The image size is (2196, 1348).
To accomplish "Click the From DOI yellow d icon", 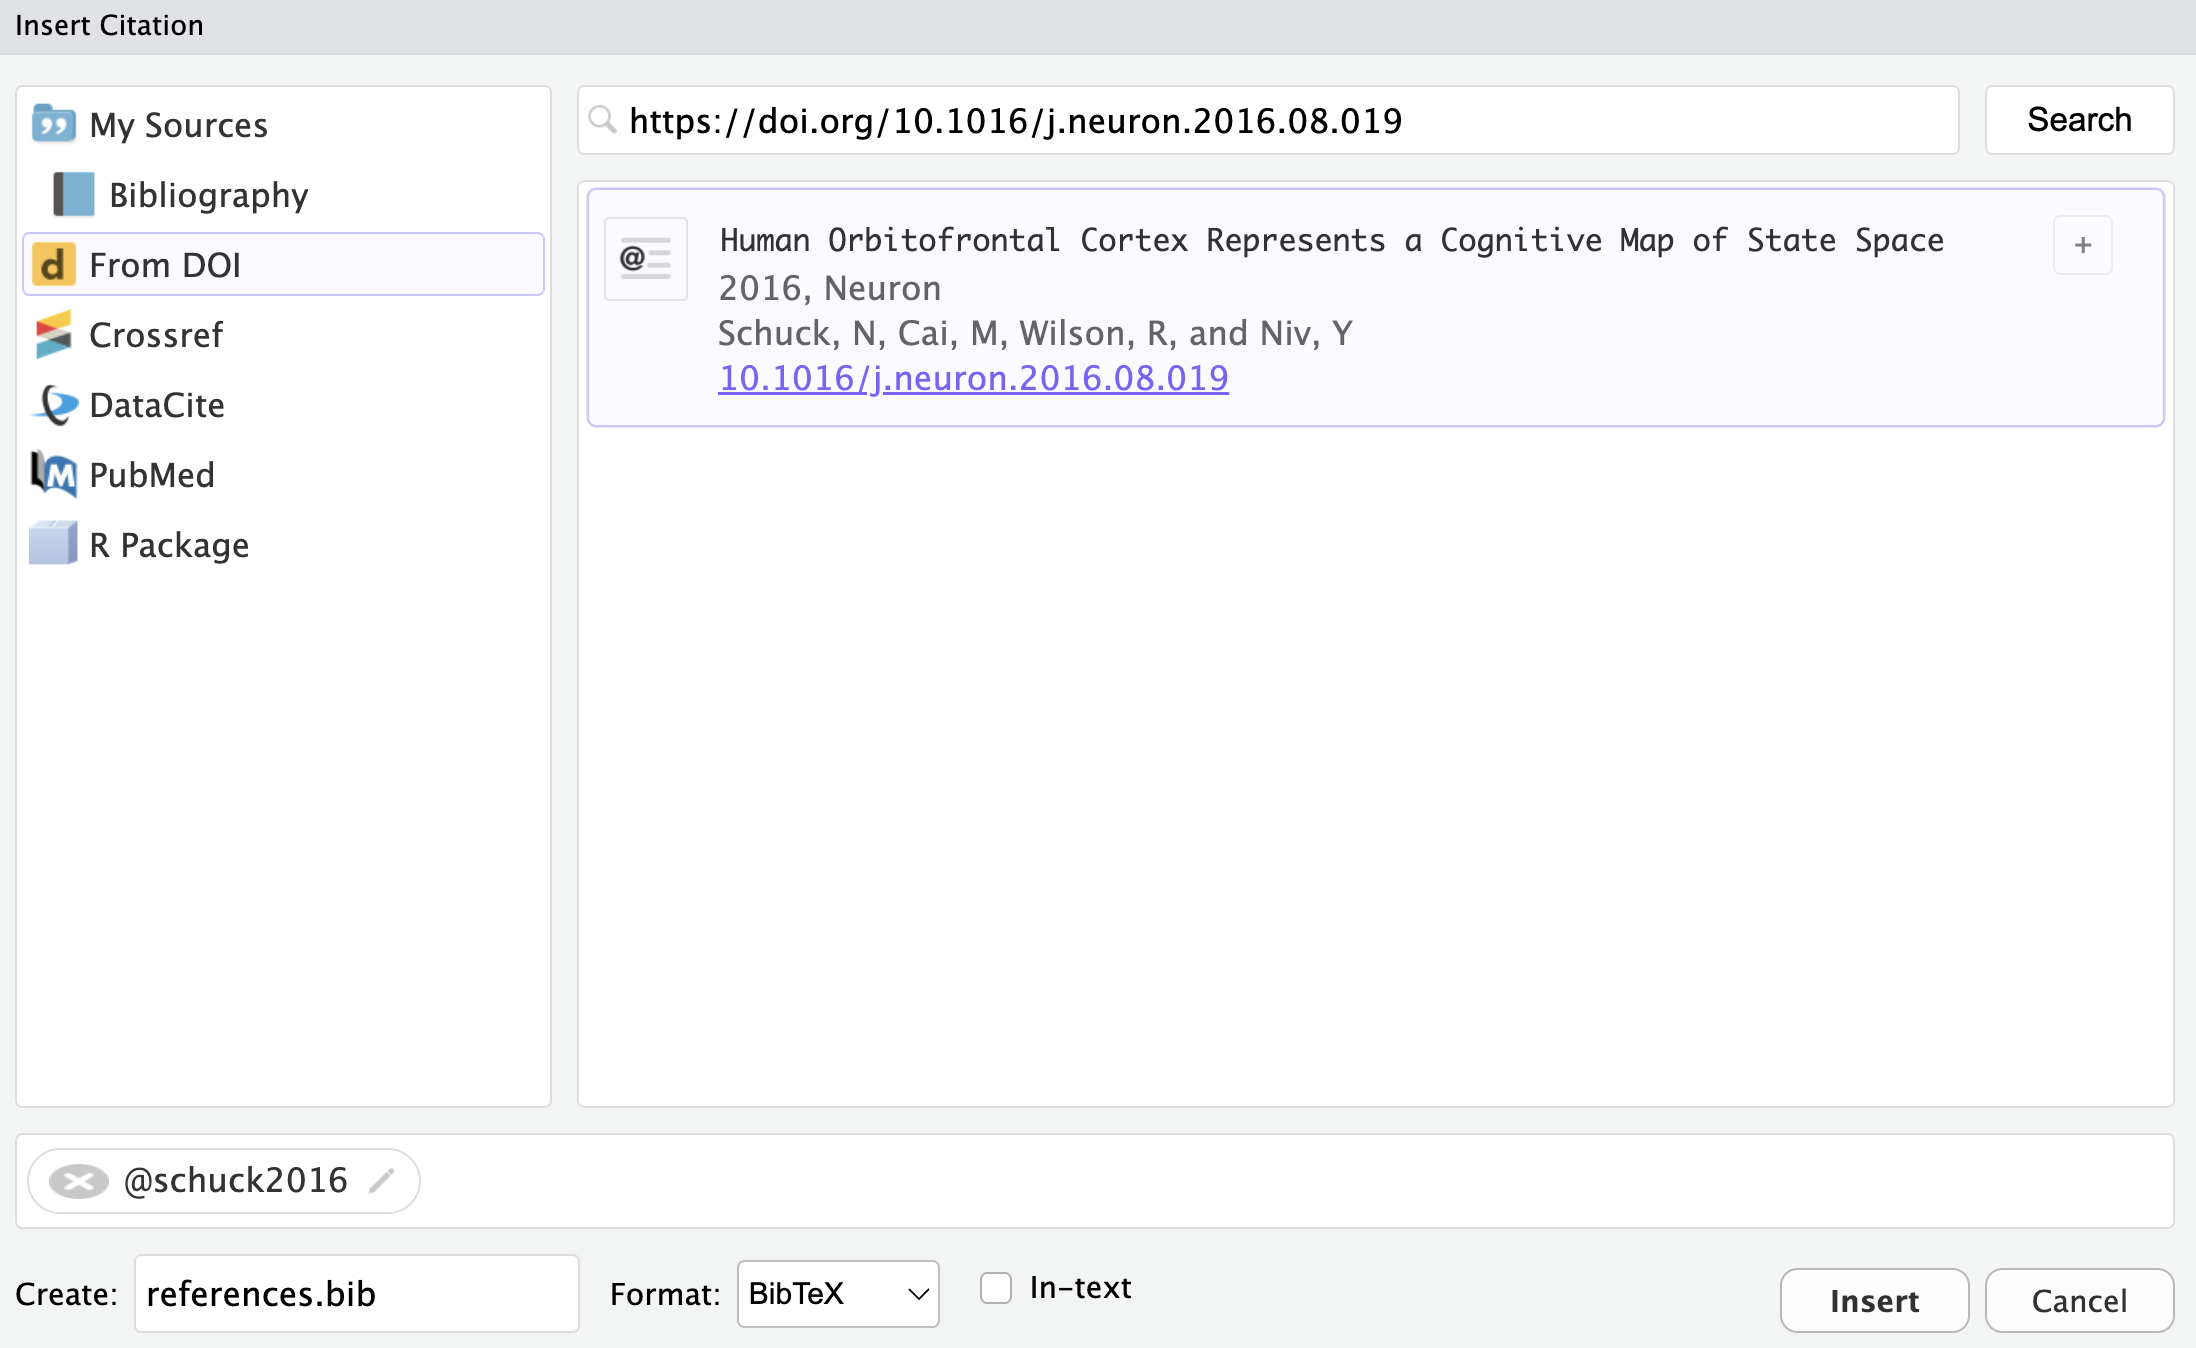I will (53, 265).
